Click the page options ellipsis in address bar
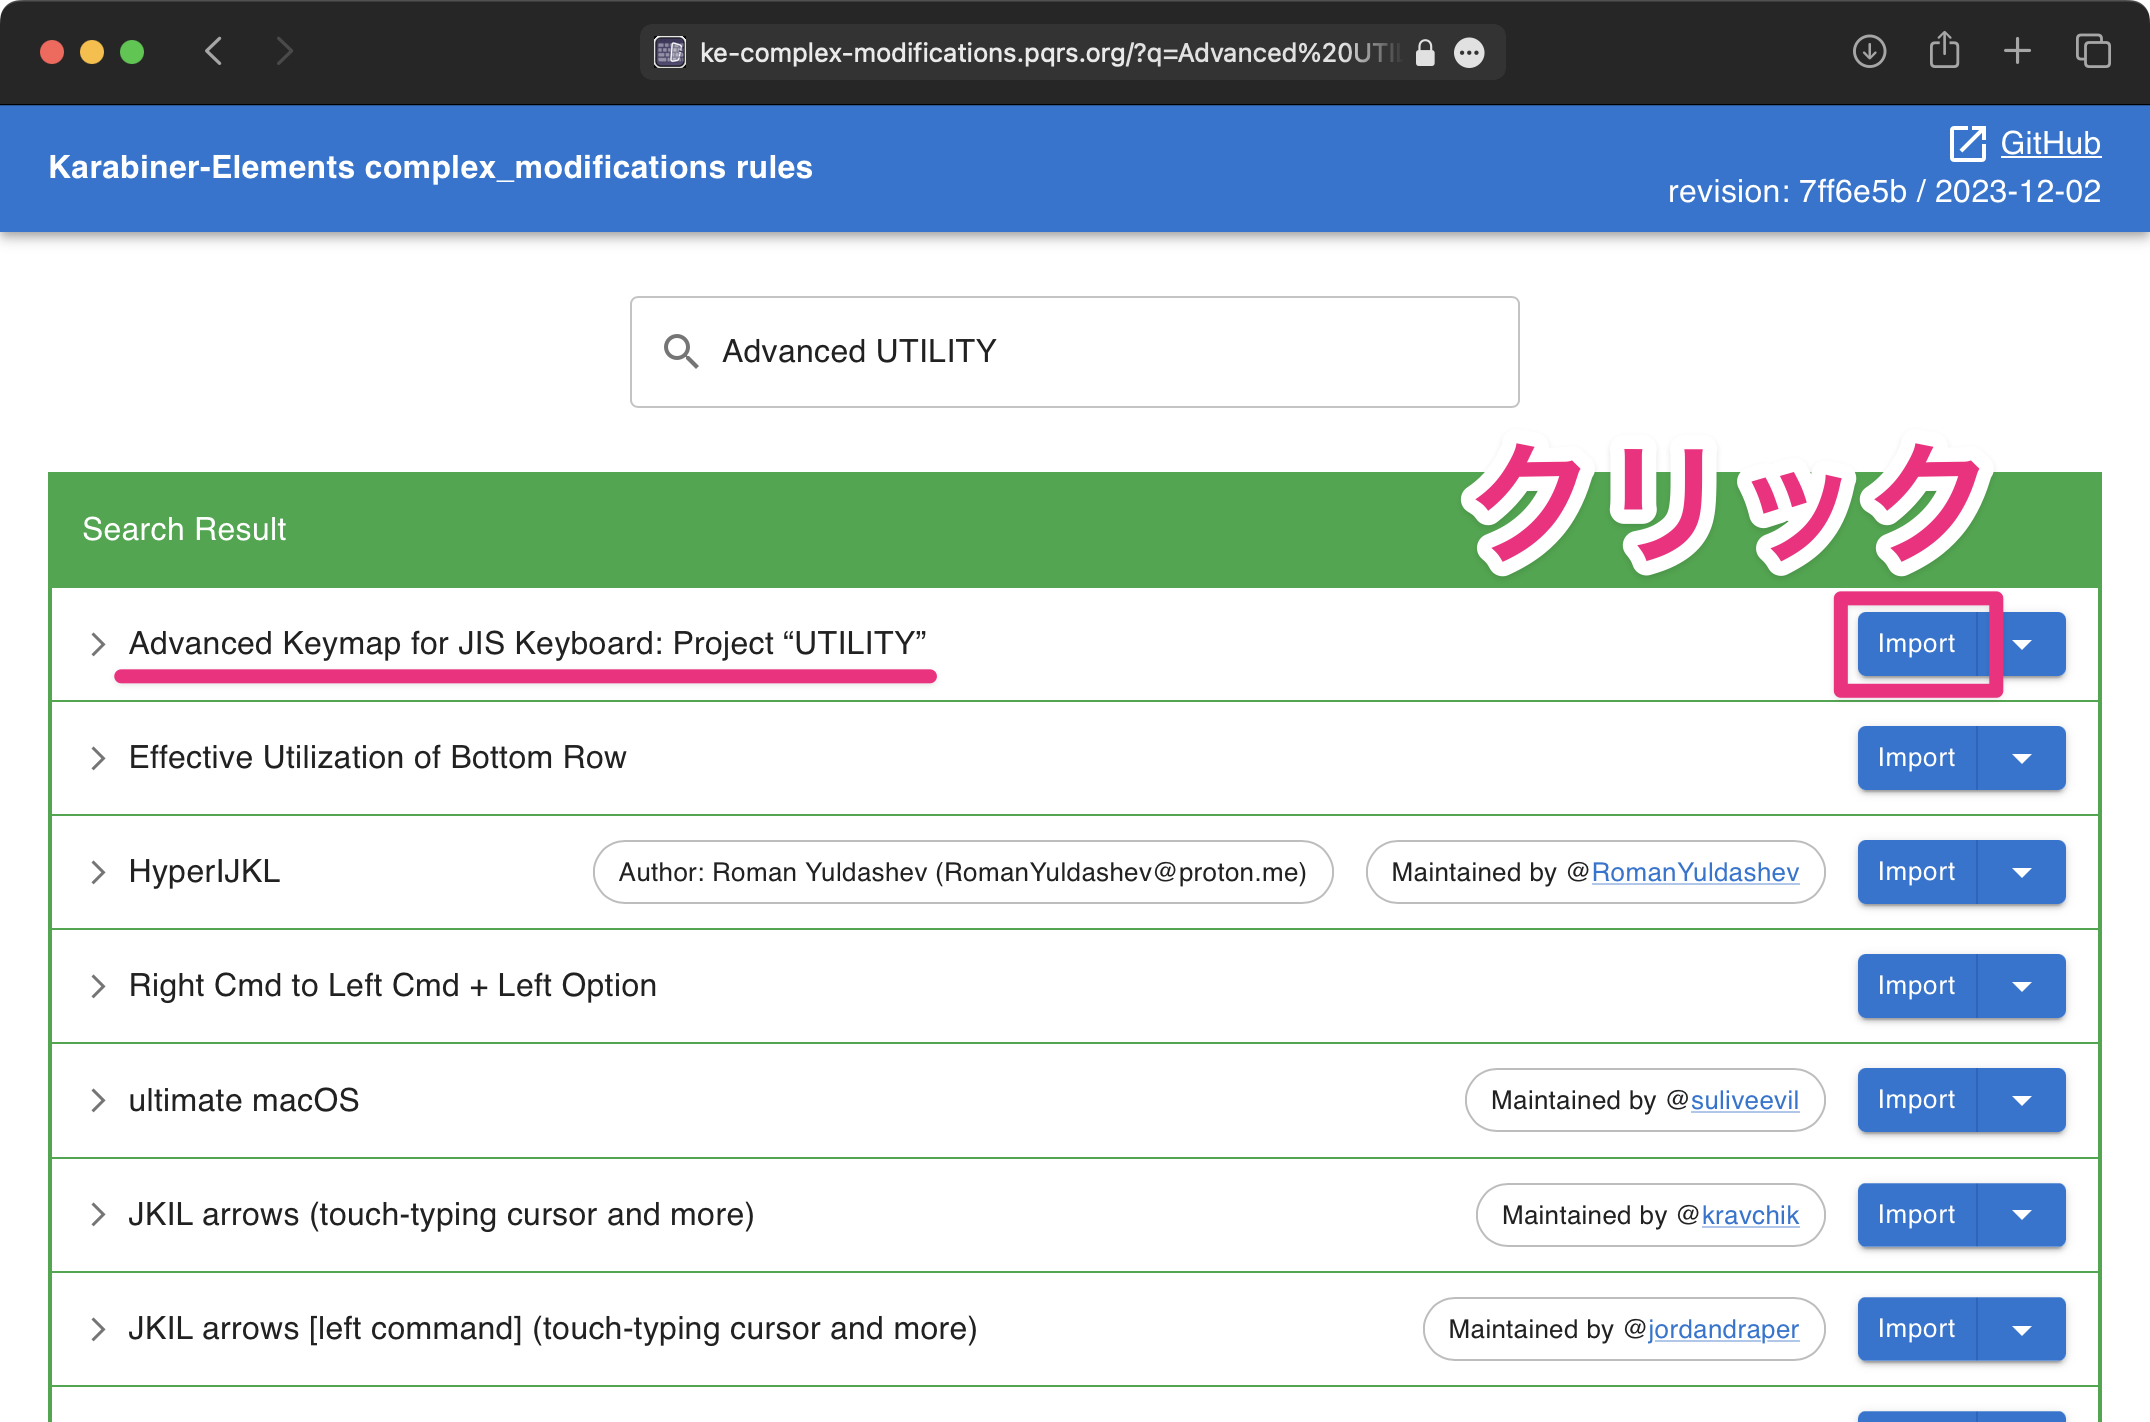 click(1468, 53)
